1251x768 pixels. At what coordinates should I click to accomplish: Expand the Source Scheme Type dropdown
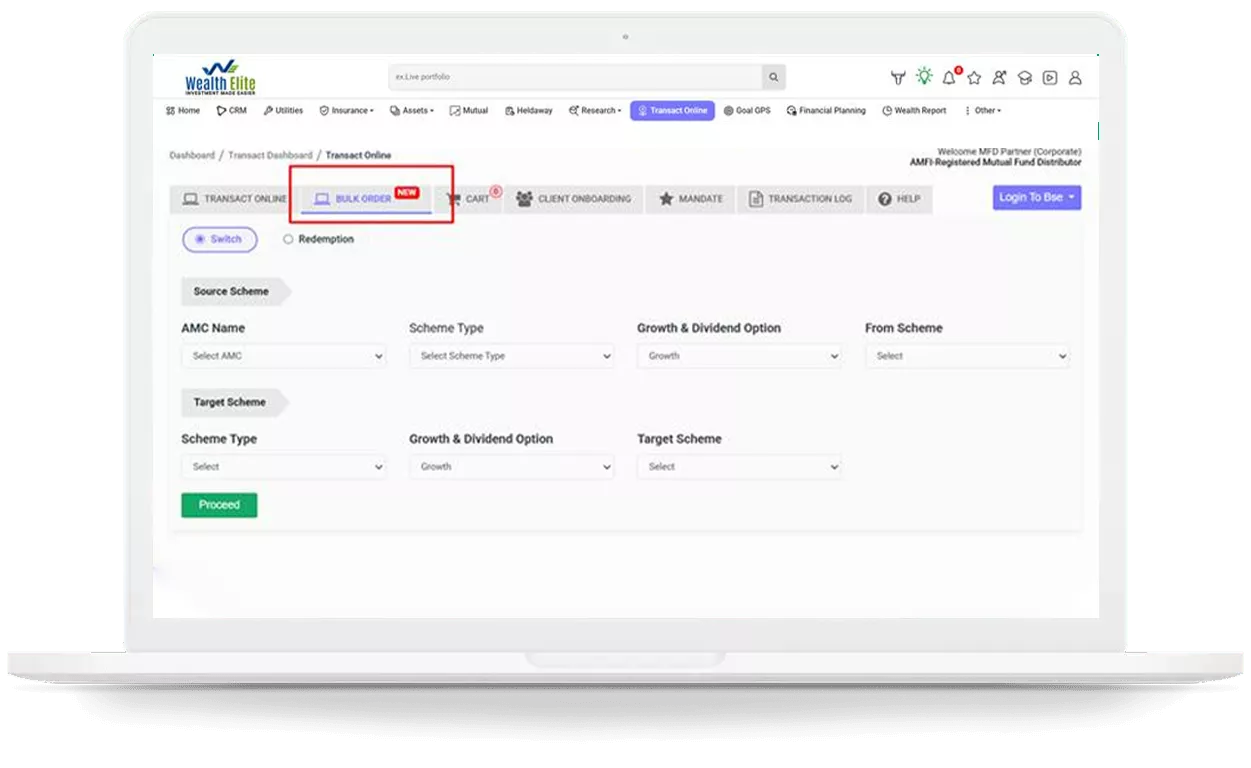point(512,356)
